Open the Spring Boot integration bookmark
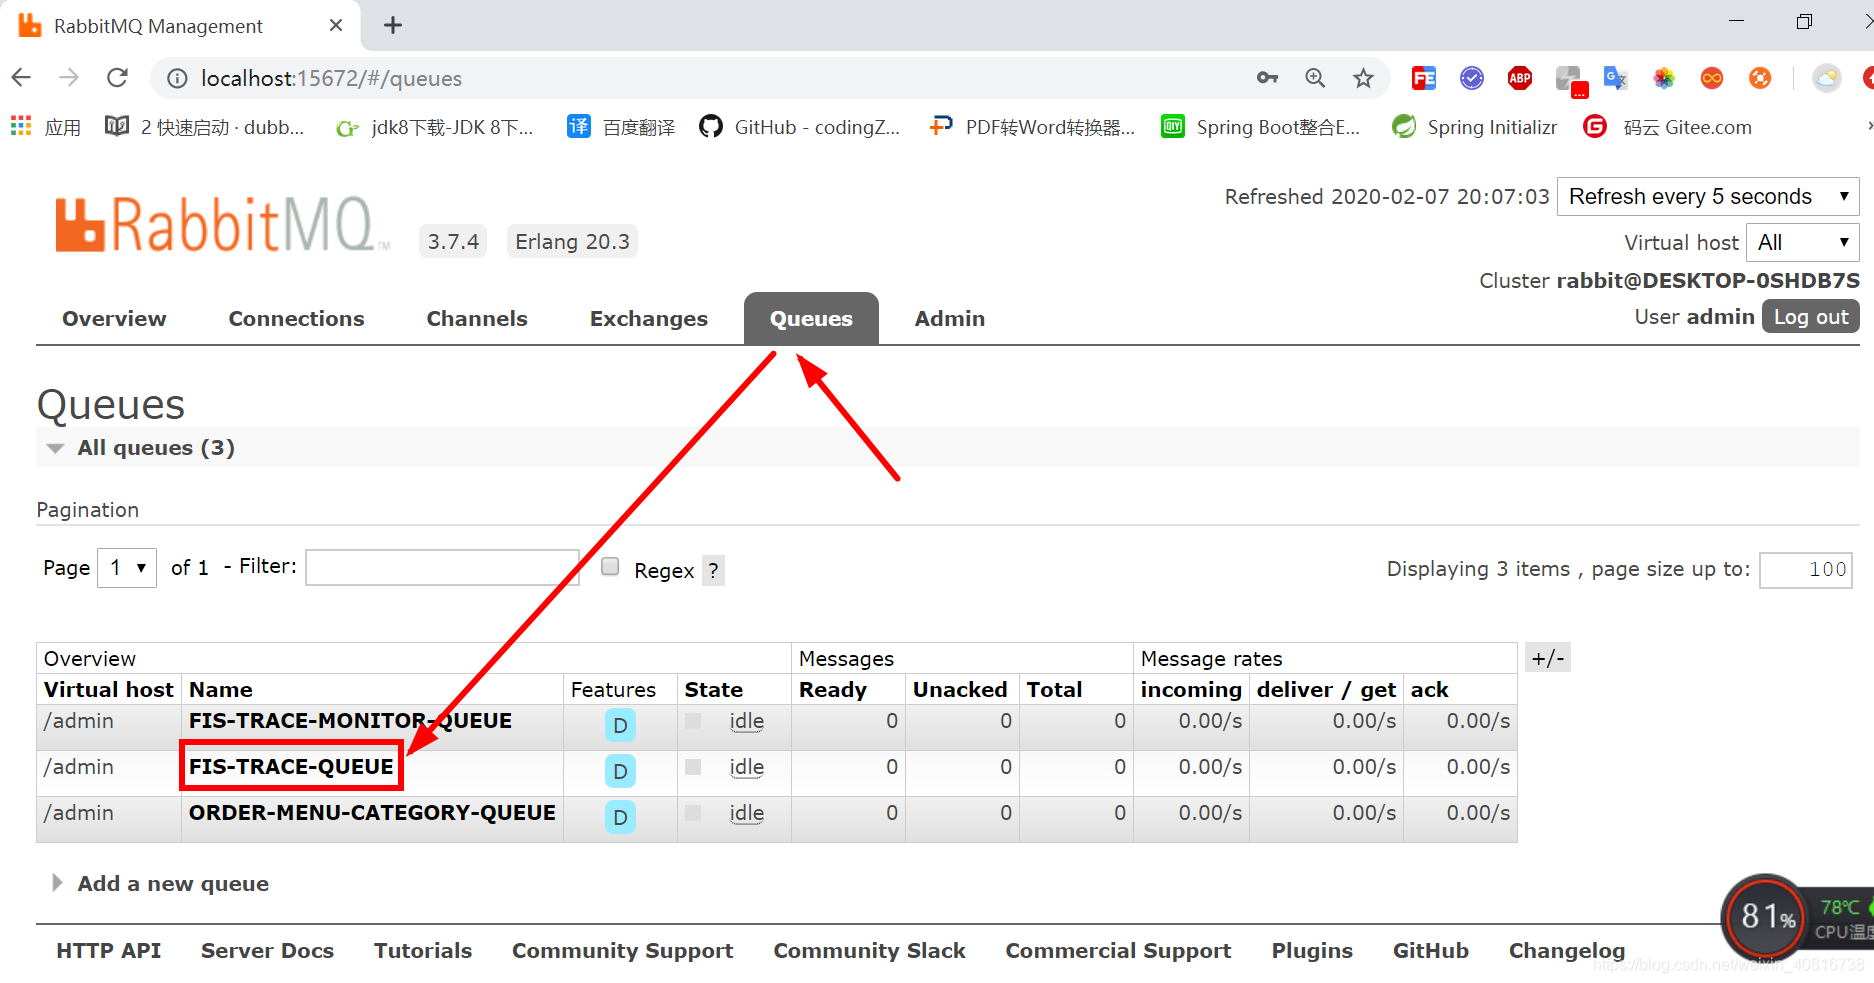This screenshot has width=1874, height=983. pyautogui.click(x=1260, y=127)
